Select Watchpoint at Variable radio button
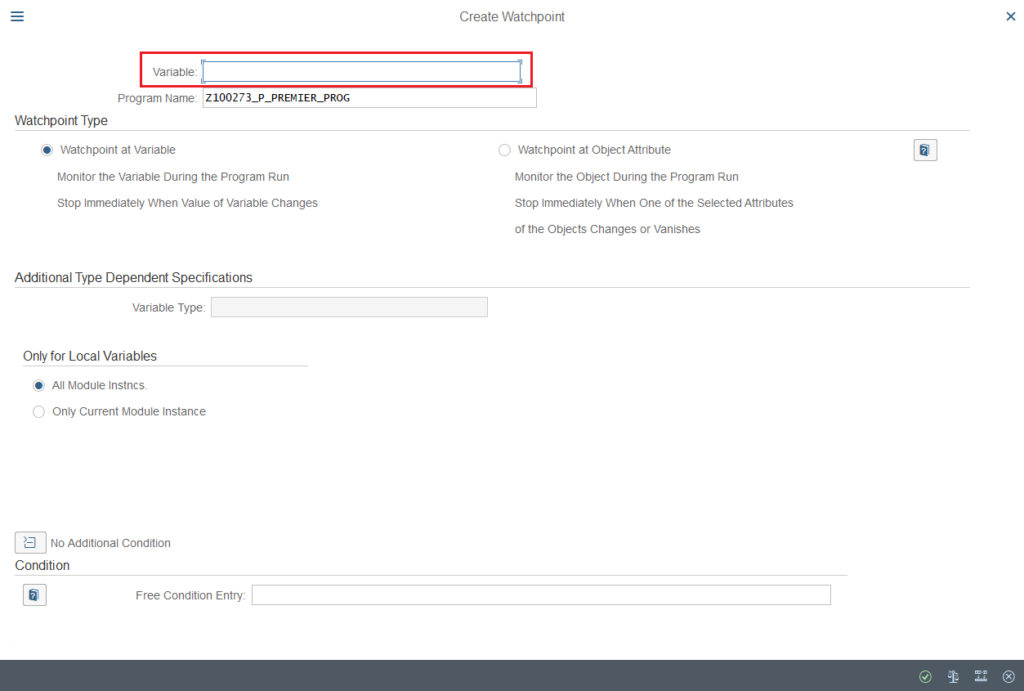 [x=47, y=150]
